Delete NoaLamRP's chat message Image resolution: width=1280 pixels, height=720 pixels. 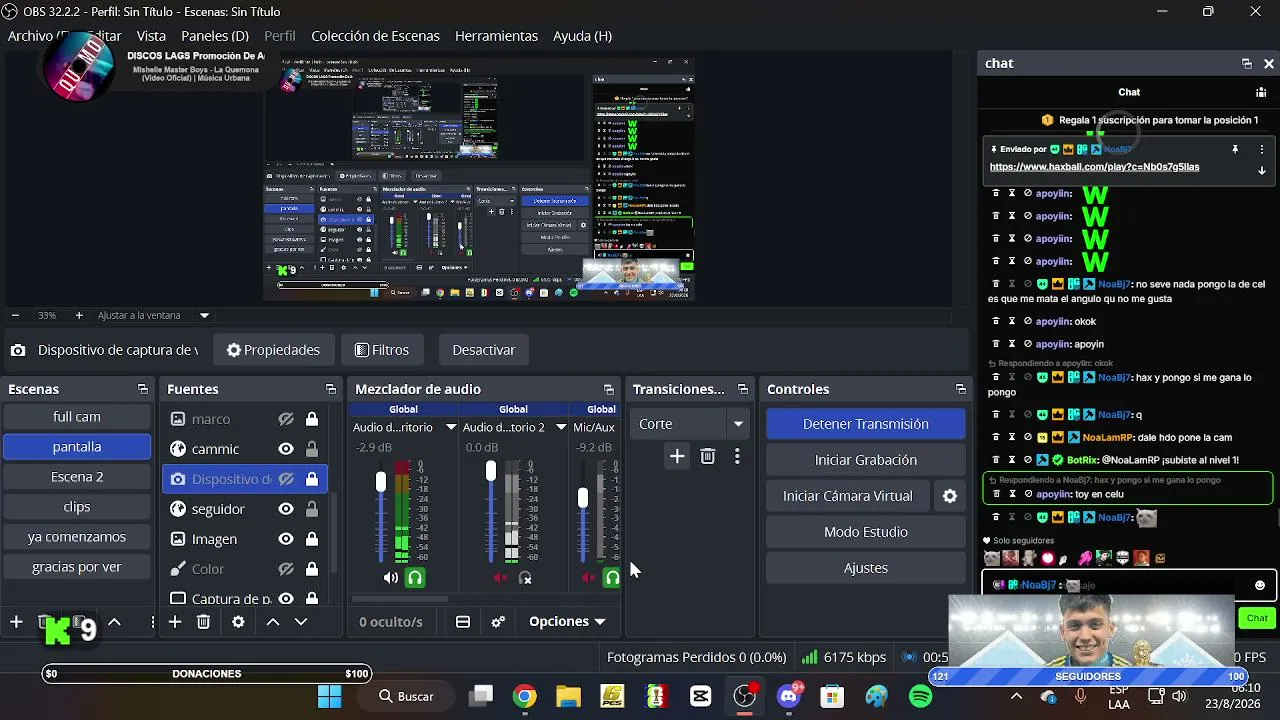pyautogui.click(x=996, y=437)
